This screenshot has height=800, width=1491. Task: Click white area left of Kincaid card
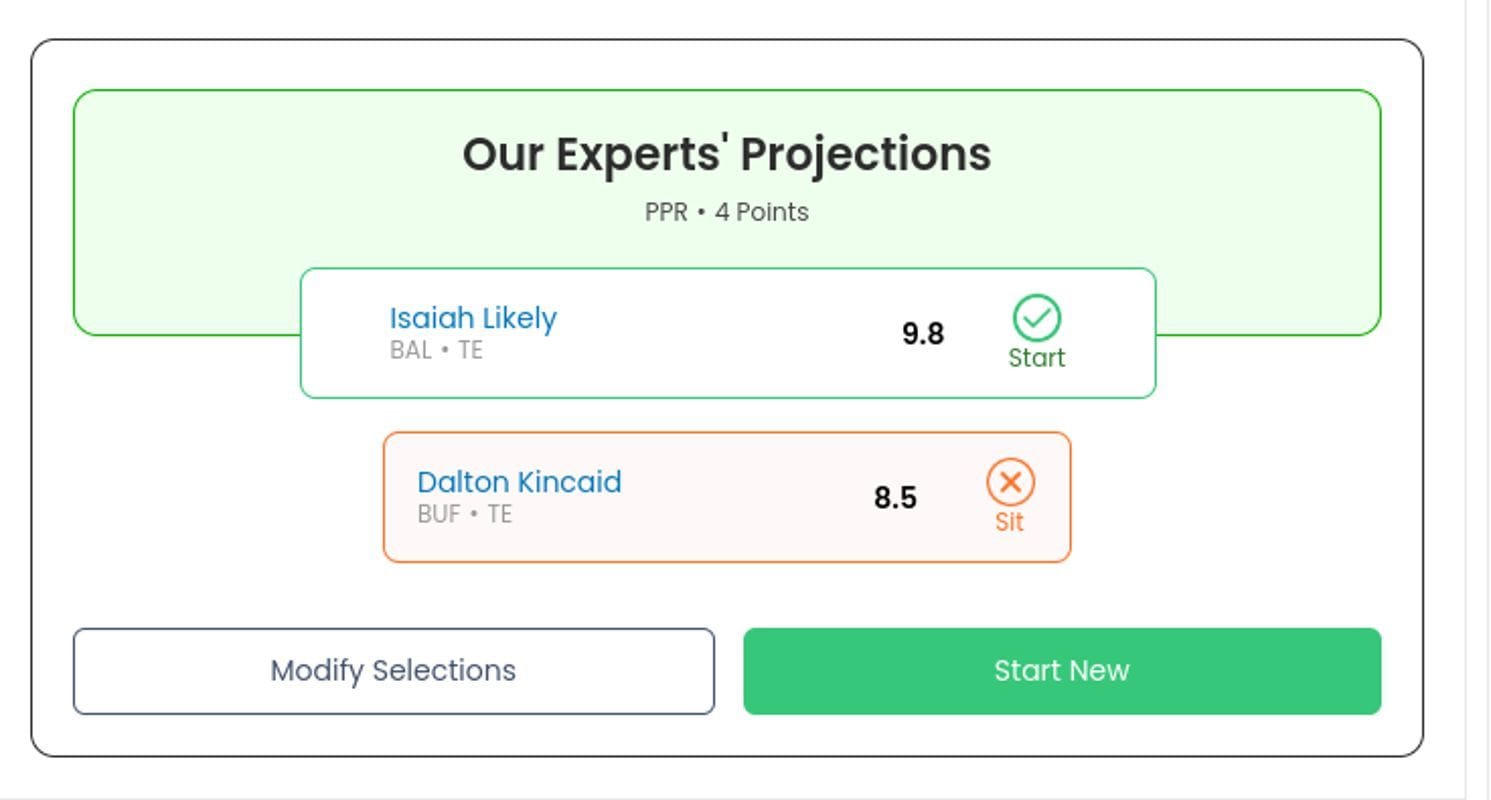[x=220, y=498]
